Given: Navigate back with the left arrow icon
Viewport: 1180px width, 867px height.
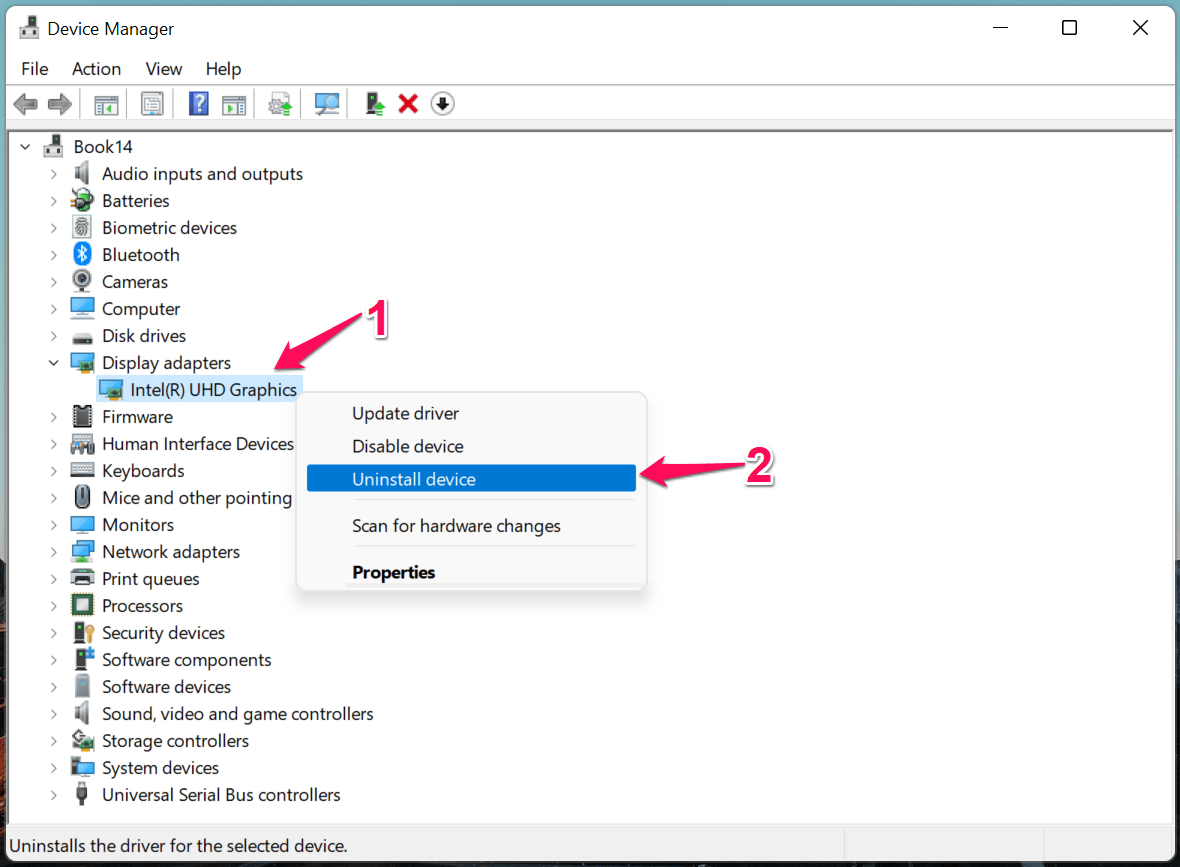Looking at the screenshot, I should 26,103.
